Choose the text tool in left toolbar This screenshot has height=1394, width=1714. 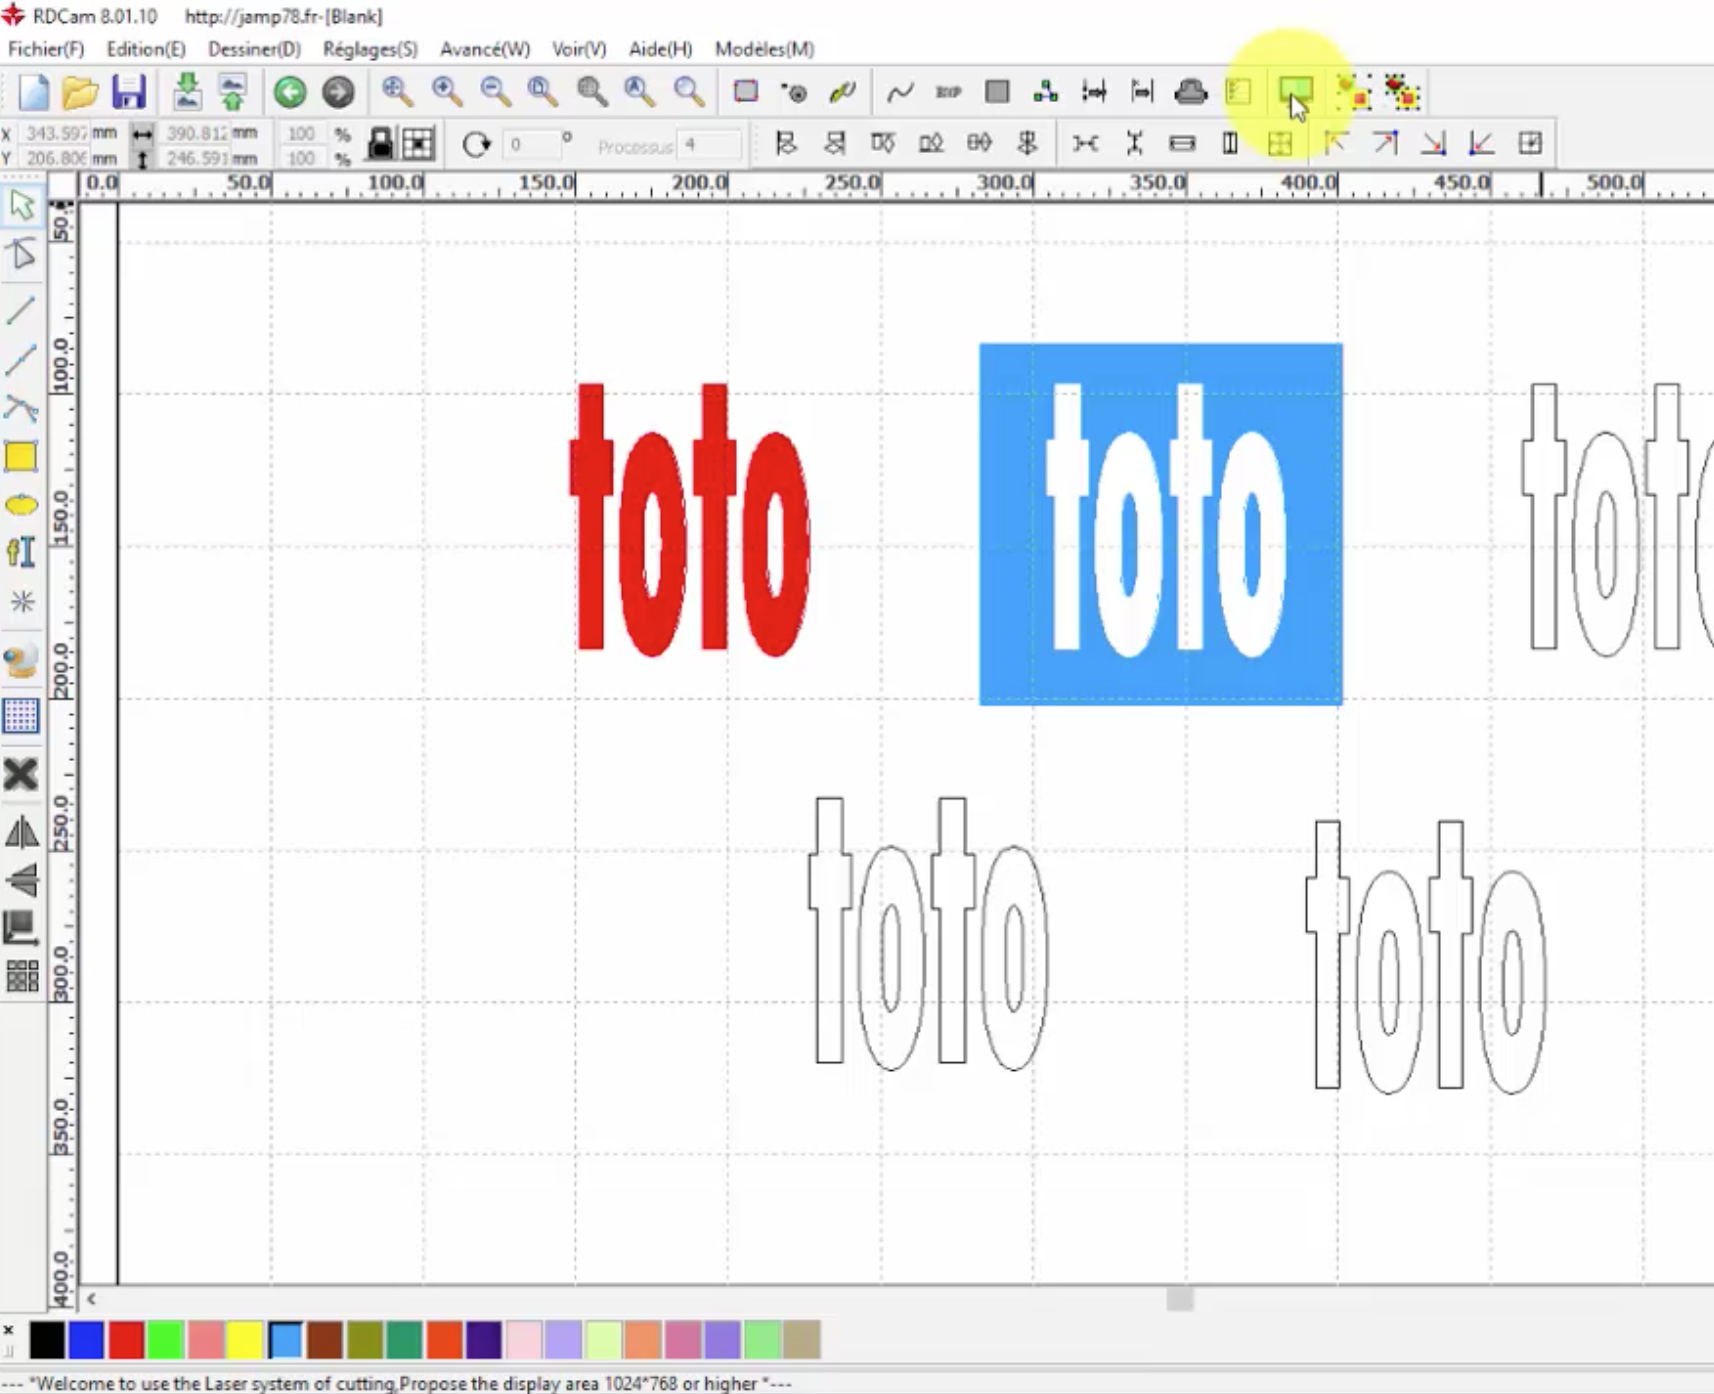coord(21,552)
